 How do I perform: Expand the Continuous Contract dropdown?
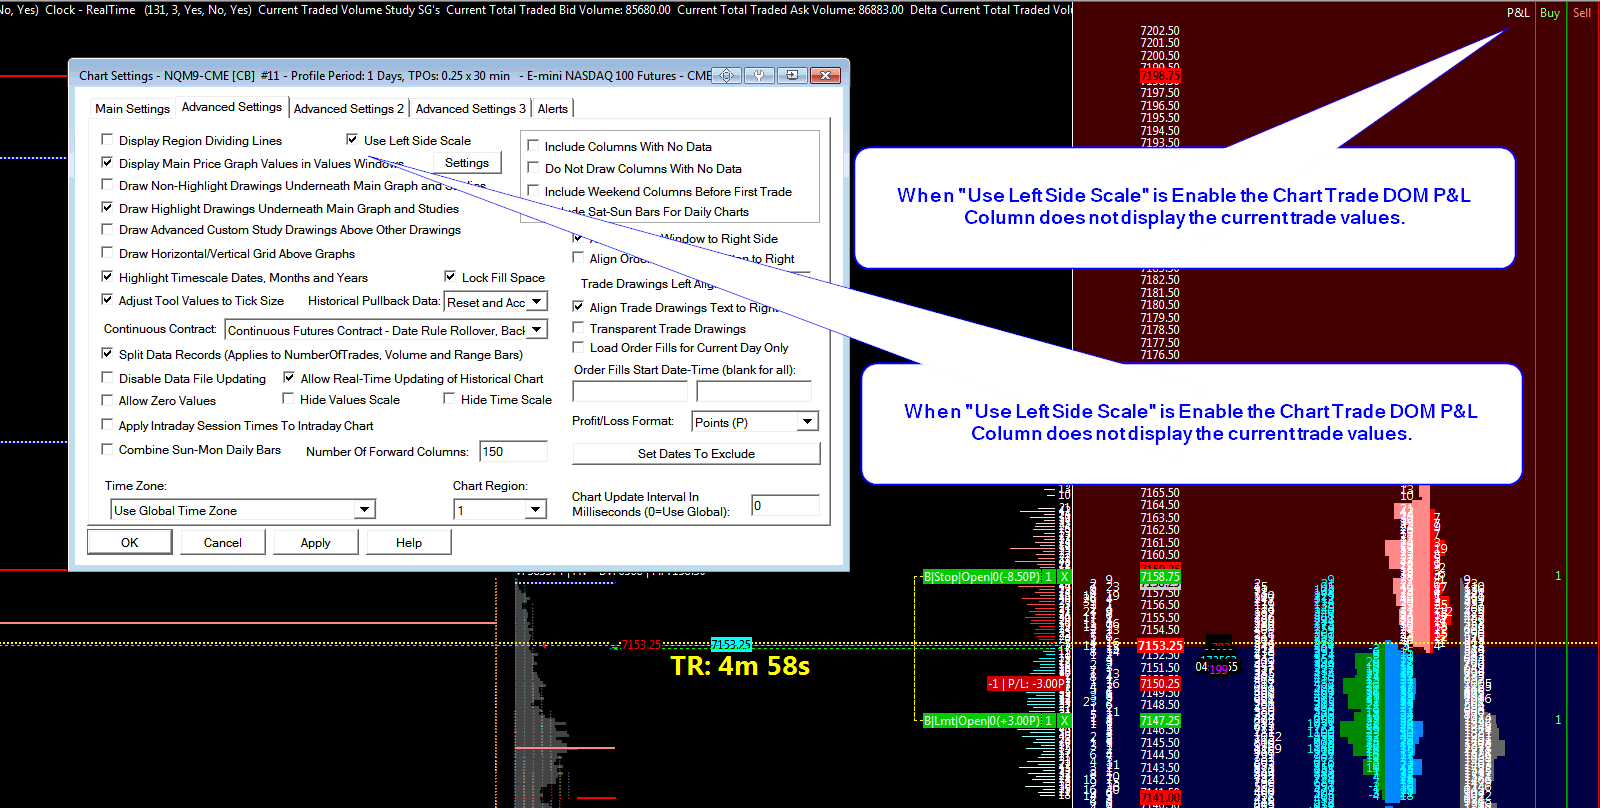point(537,330)
